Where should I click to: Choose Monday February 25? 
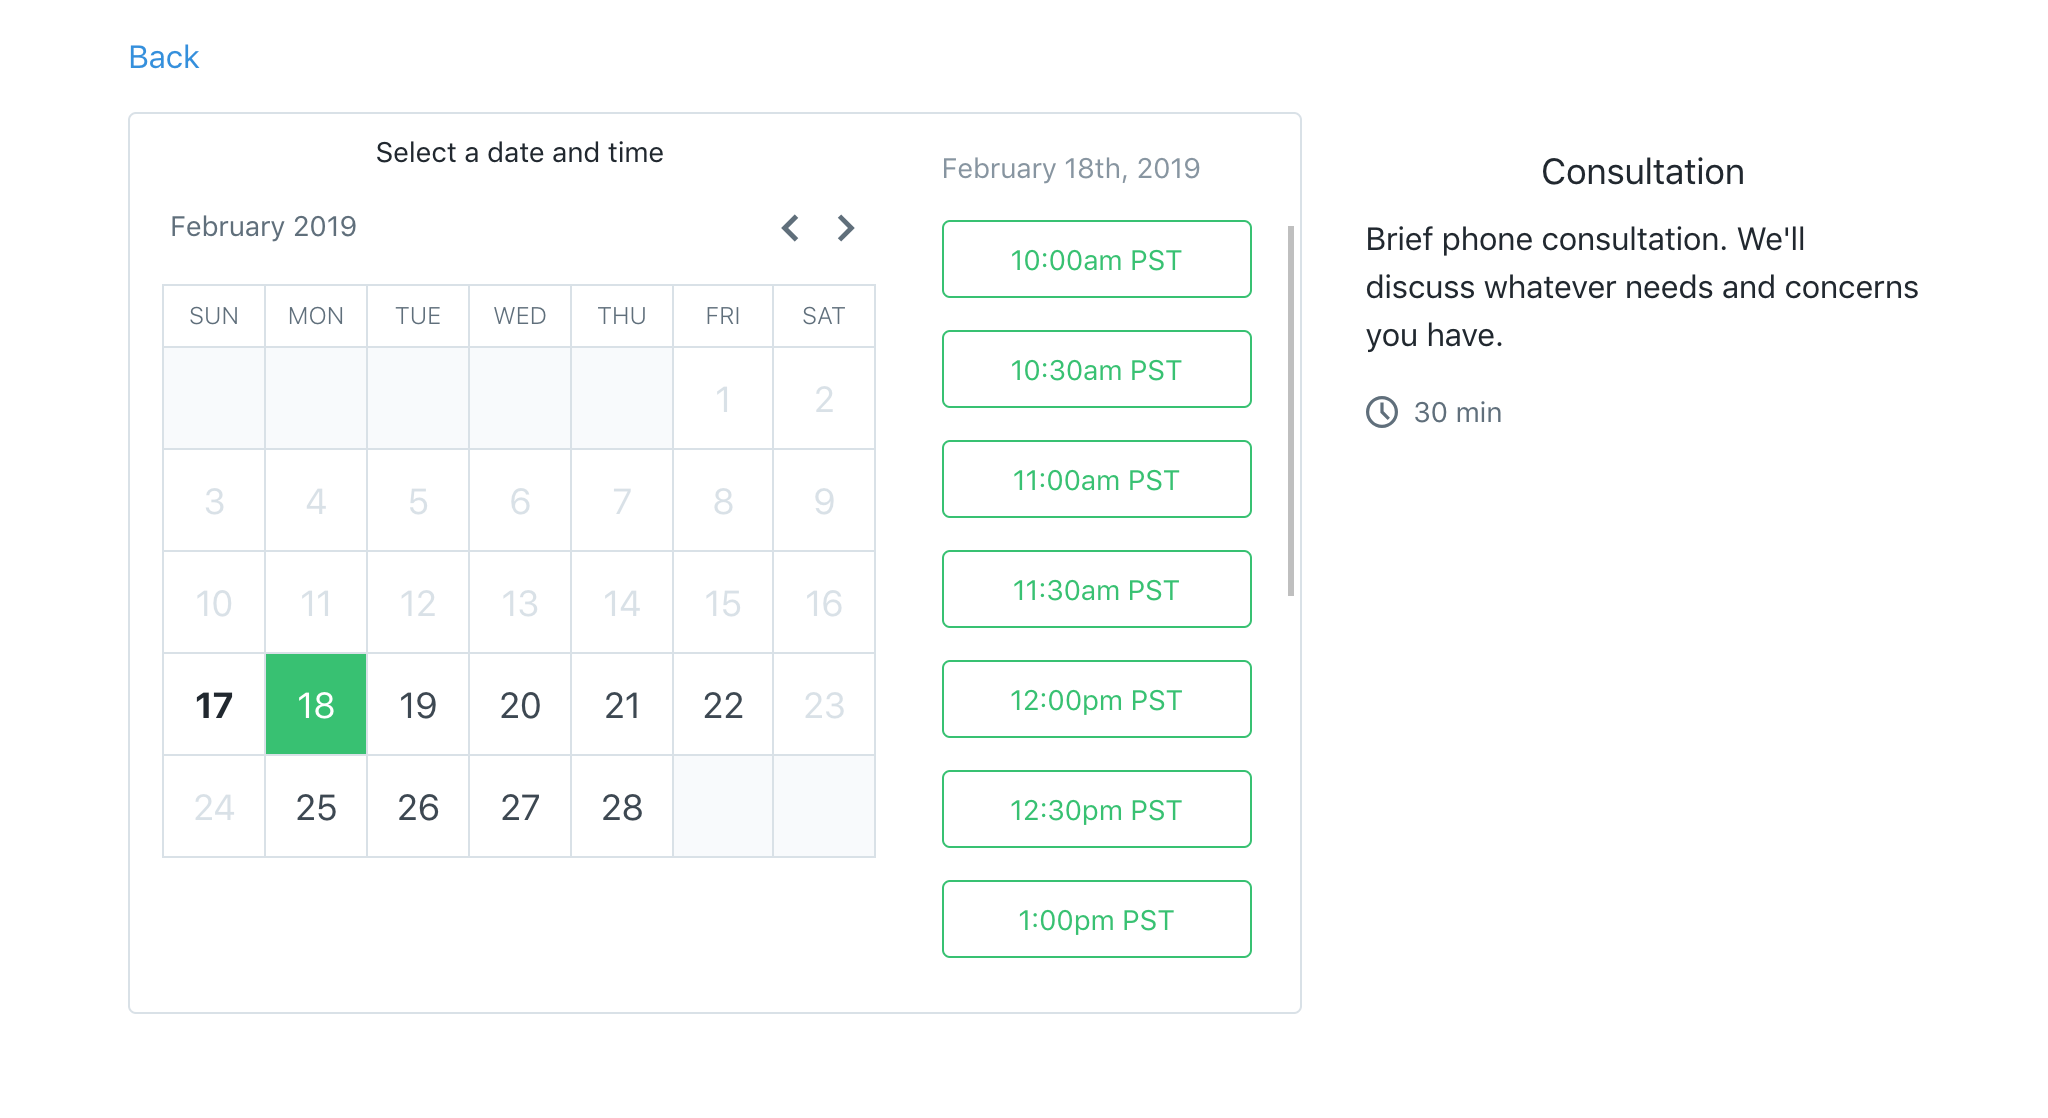pyautogui.click(x=316, y=807)
